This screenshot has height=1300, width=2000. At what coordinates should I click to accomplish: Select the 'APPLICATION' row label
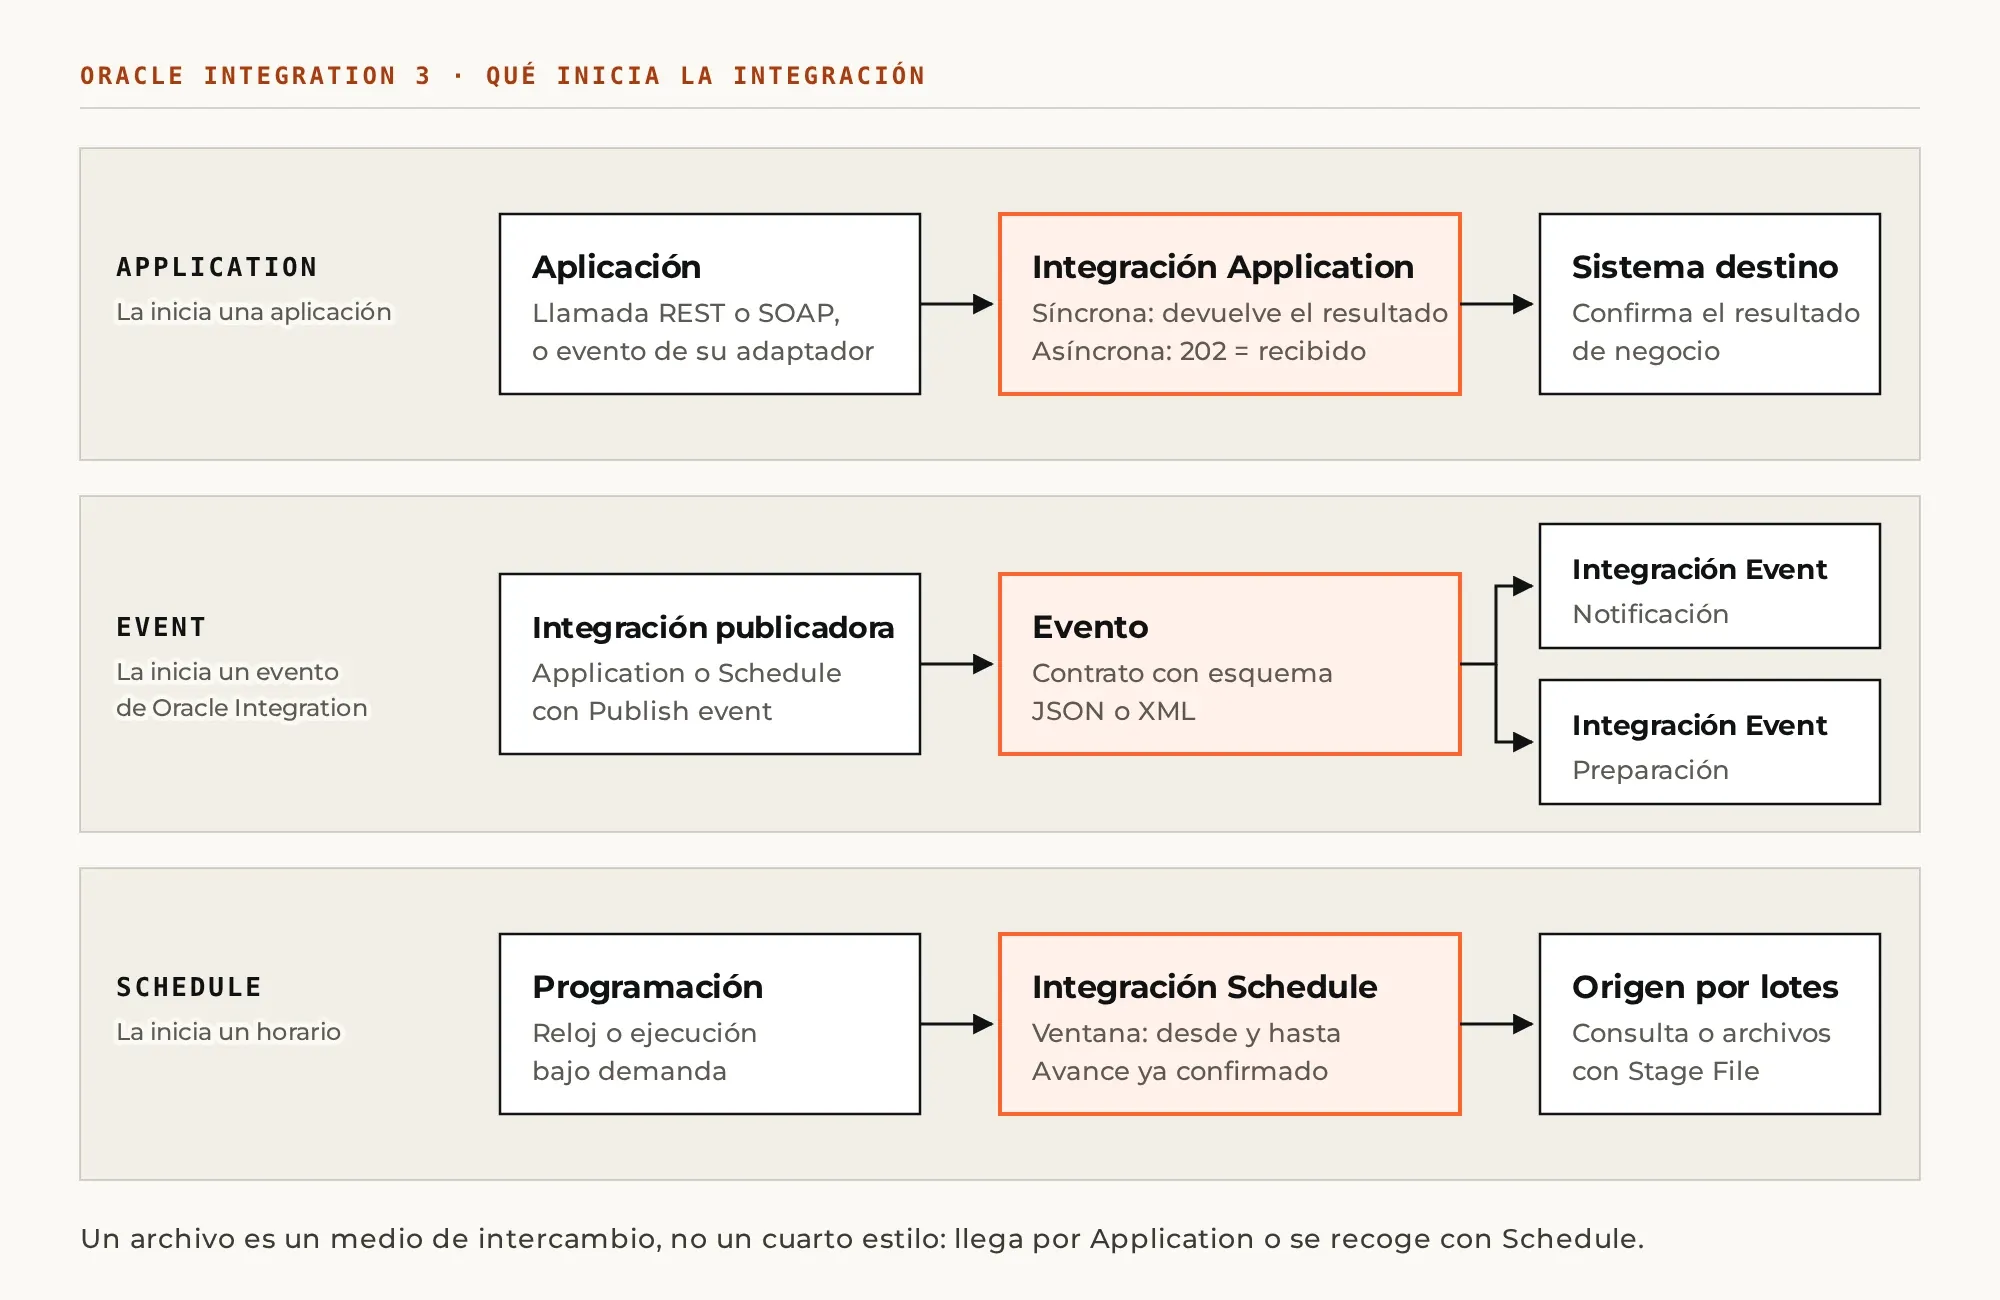tap(216, 267)
